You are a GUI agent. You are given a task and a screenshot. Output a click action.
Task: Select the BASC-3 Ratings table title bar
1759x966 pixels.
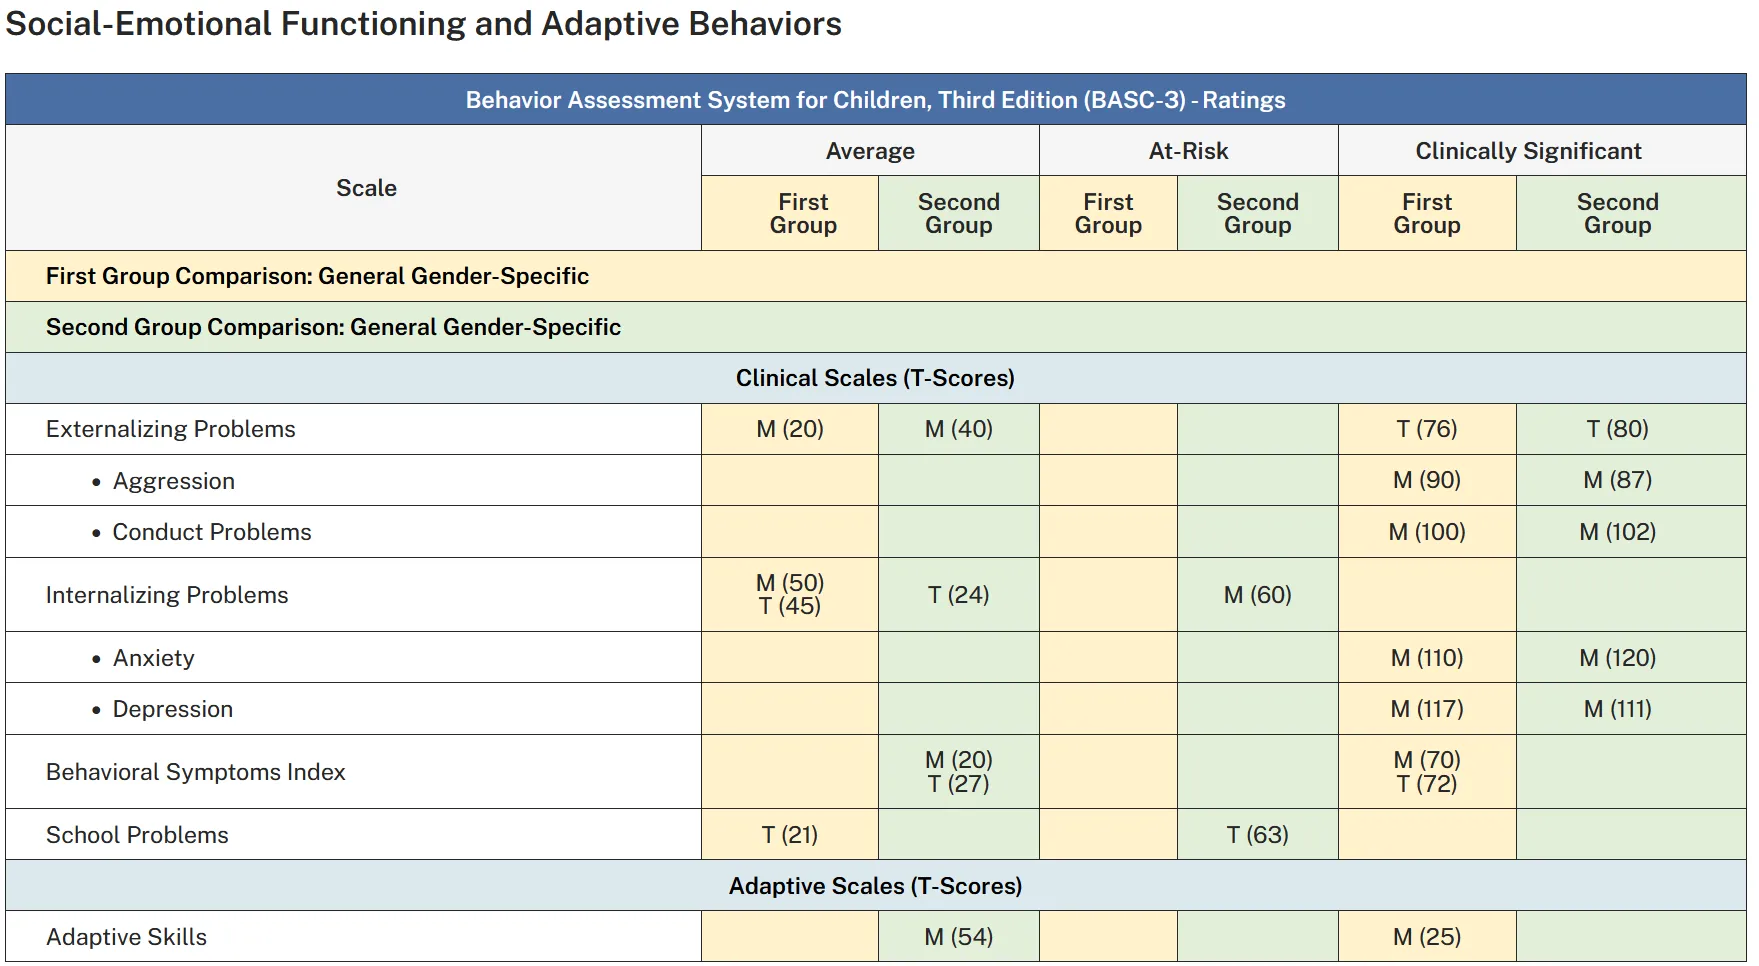tap(875, 100)
